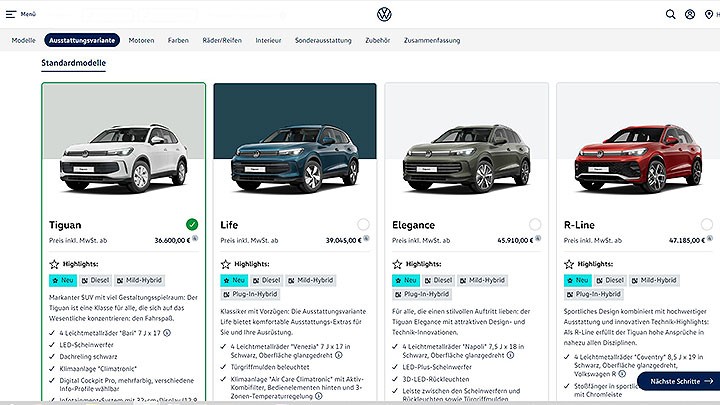
Task: Switch to the Motoren step
Action: [x=141, y=40]
